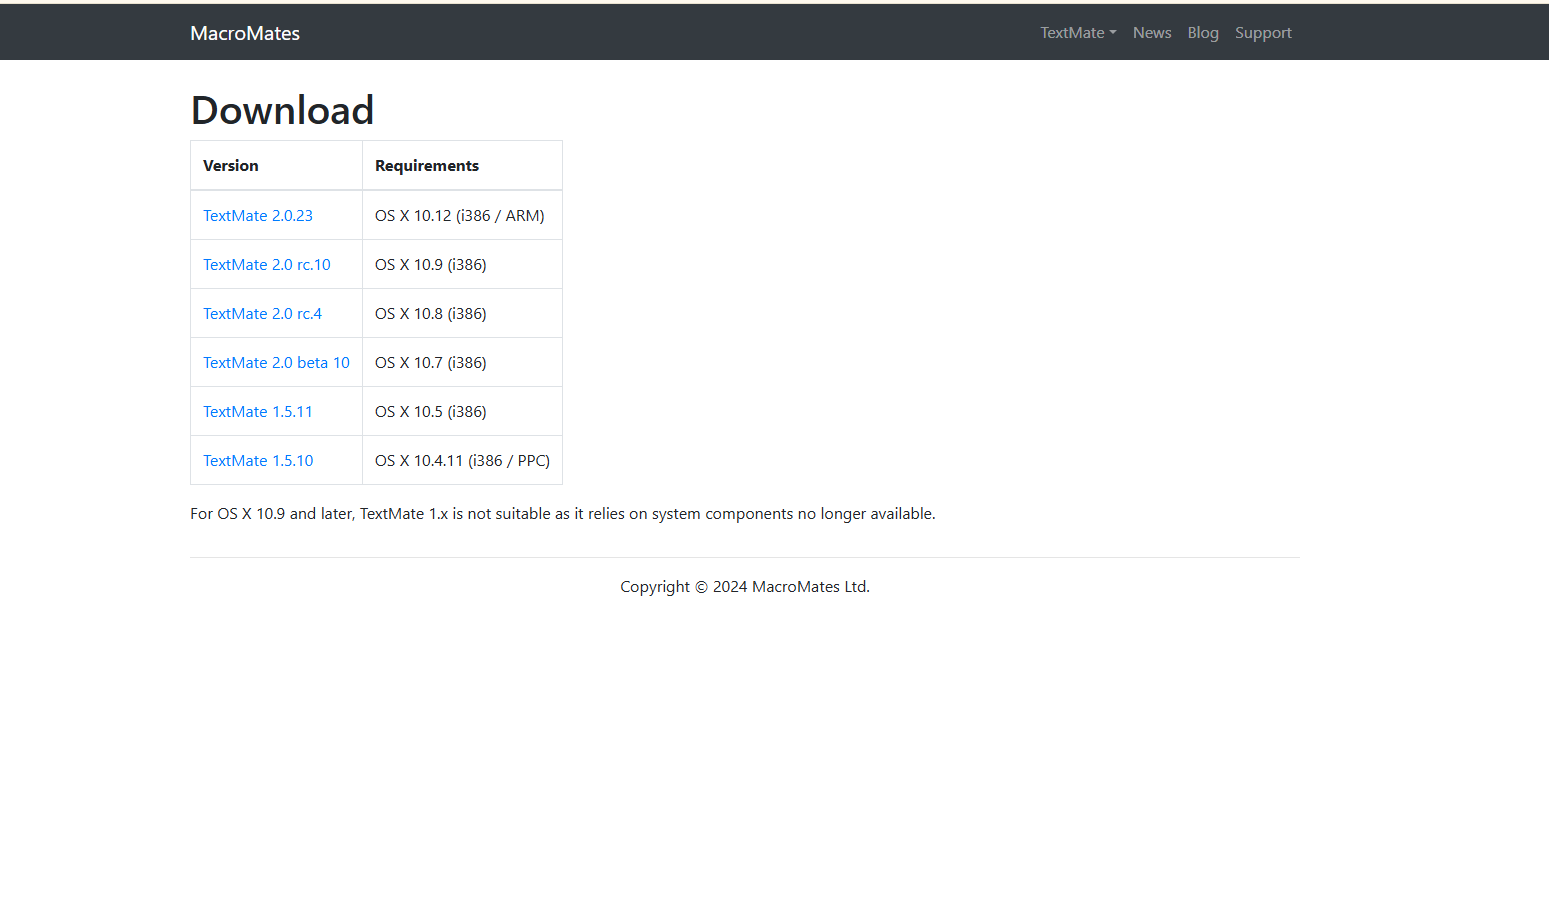1549x901 pixels.
Task: Download TextMate 2.0.23
Action: click(257, 216)
